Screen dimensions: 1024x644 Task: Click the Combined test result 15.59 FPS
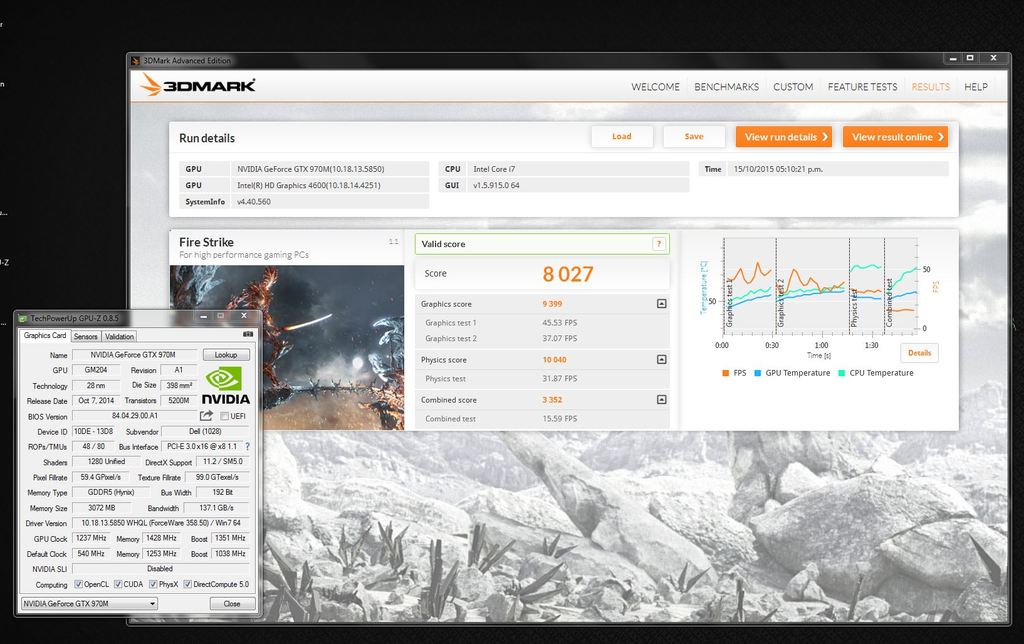pyautogui.click(x=559, y=419)
